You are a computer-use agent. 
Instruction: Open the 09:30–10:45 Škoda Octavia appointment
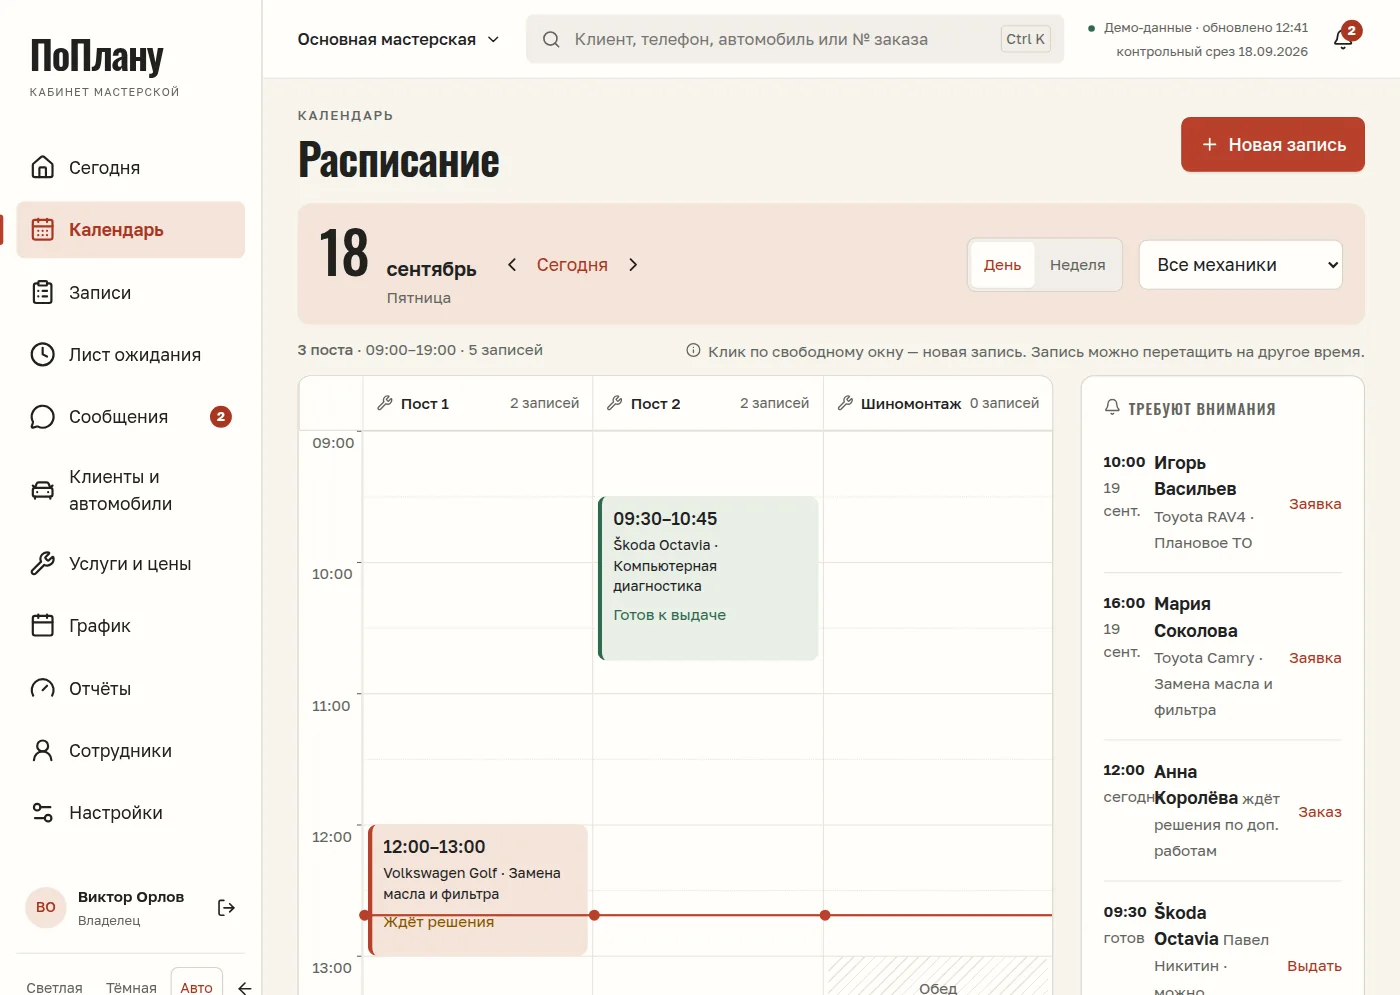point(708,578)
